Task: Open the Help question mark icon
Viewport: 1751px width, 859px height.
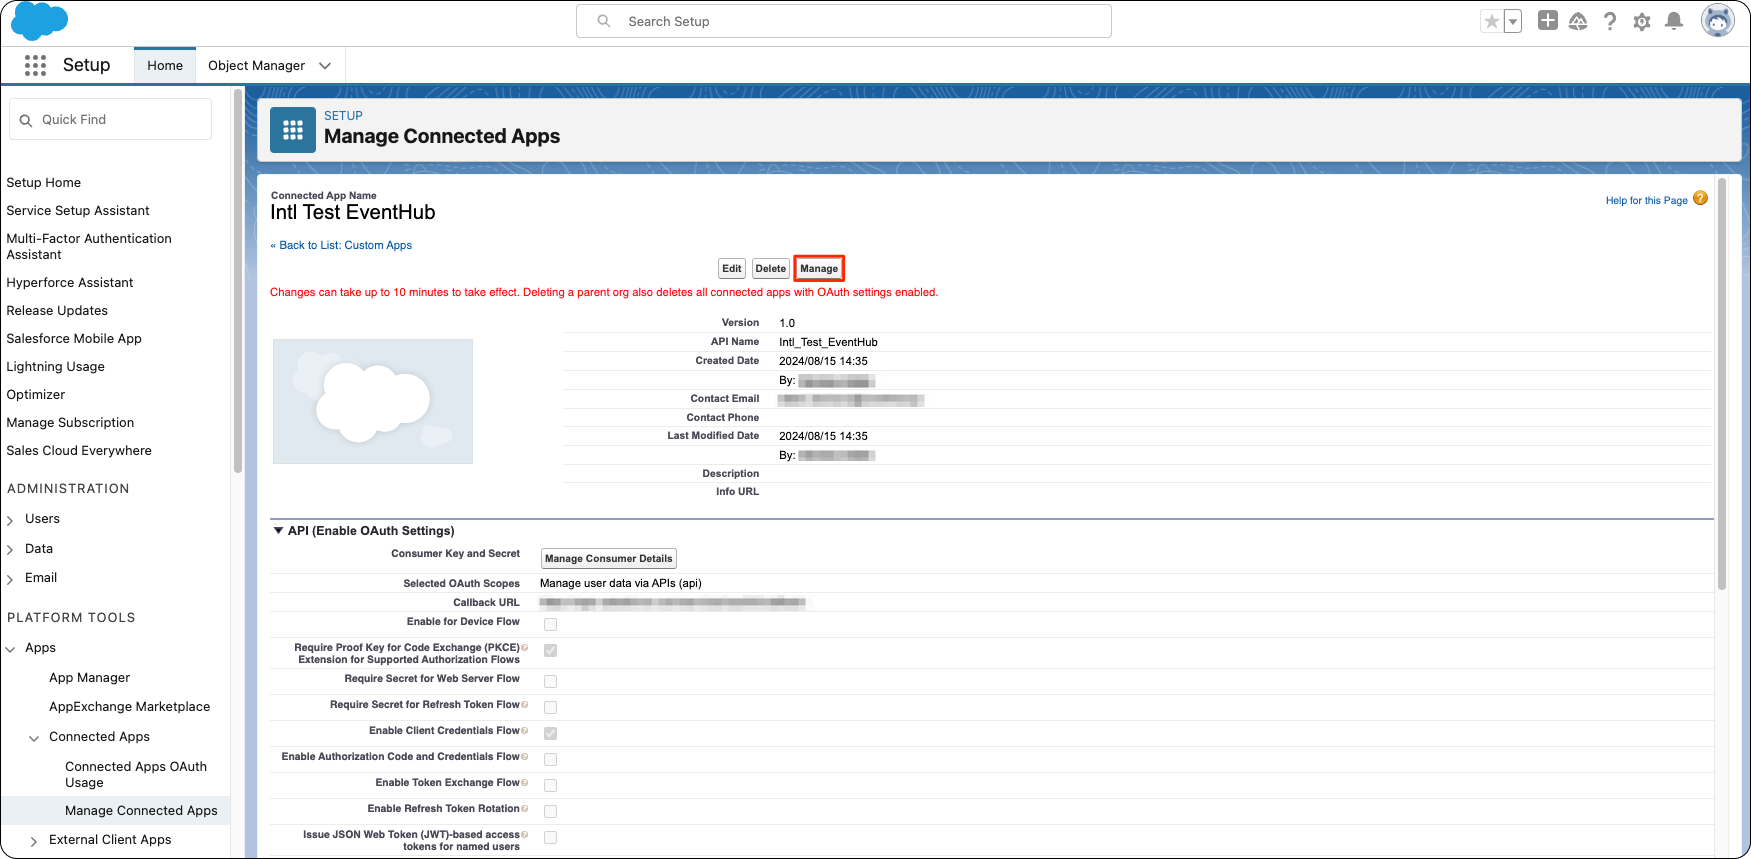Action: [1610, 21]
